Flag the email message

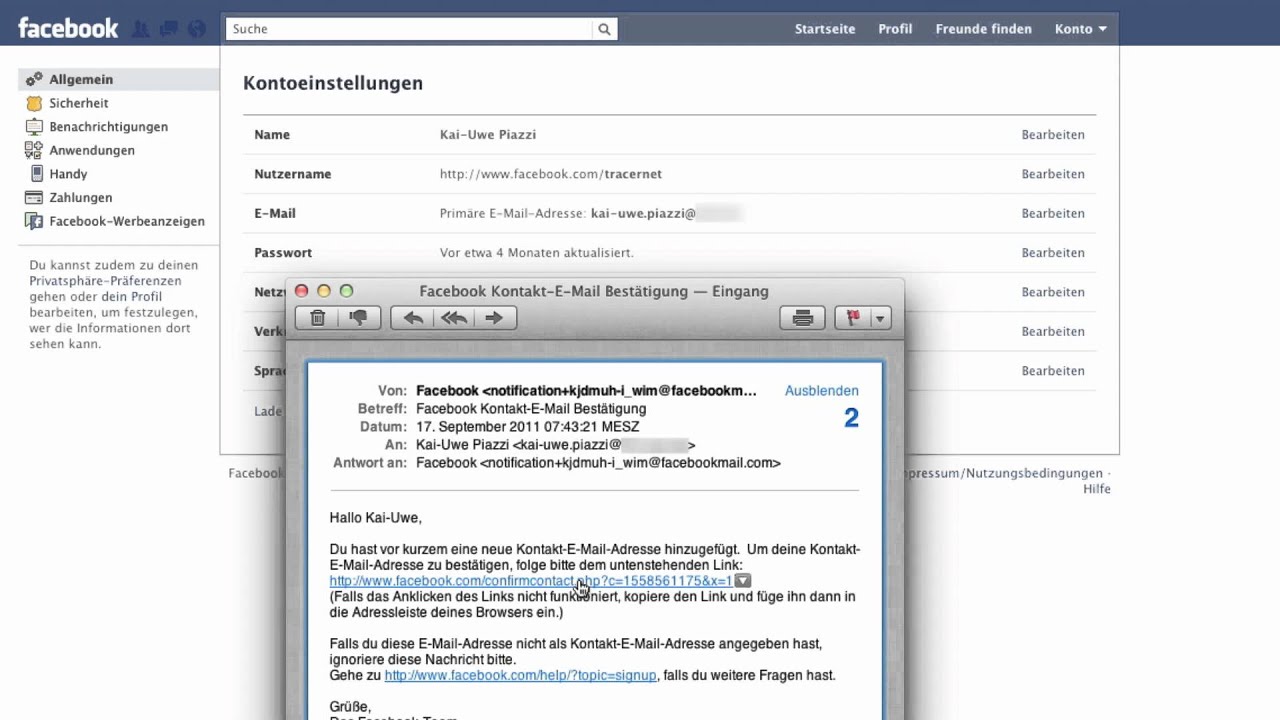(853, 318)
